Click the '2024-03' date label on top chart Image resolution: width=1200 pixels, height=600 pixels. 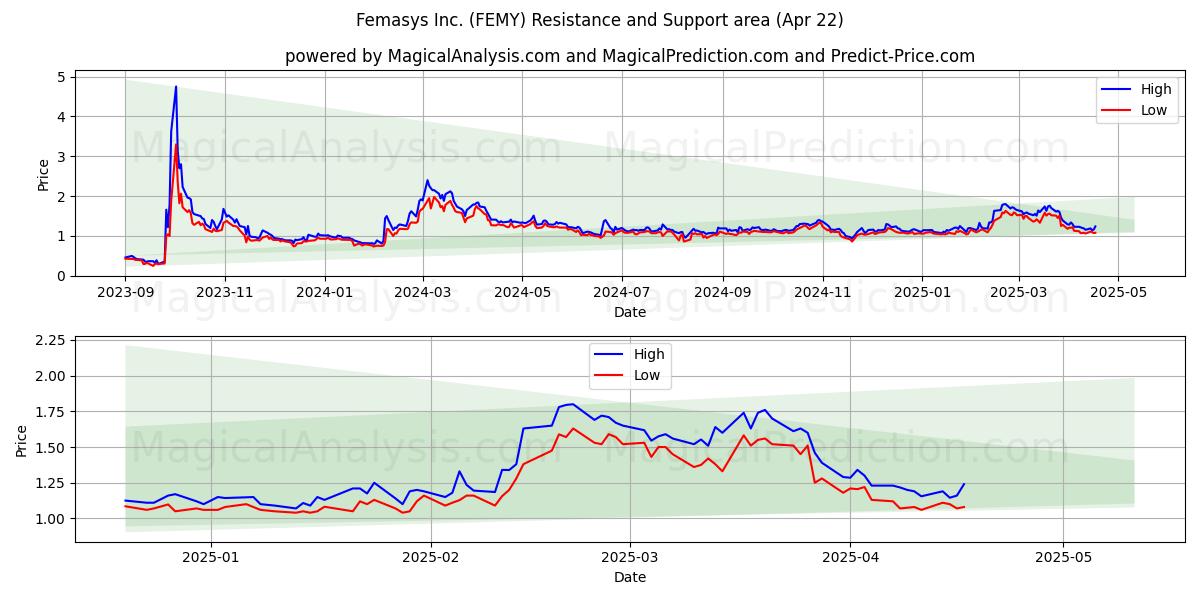(423, 293)
